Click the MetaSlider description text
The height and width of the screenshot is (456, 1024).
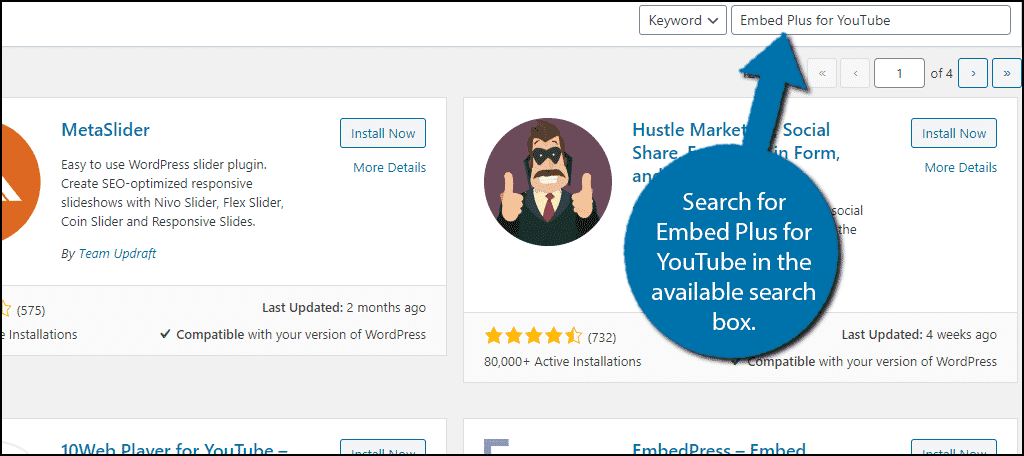point(172,193)
